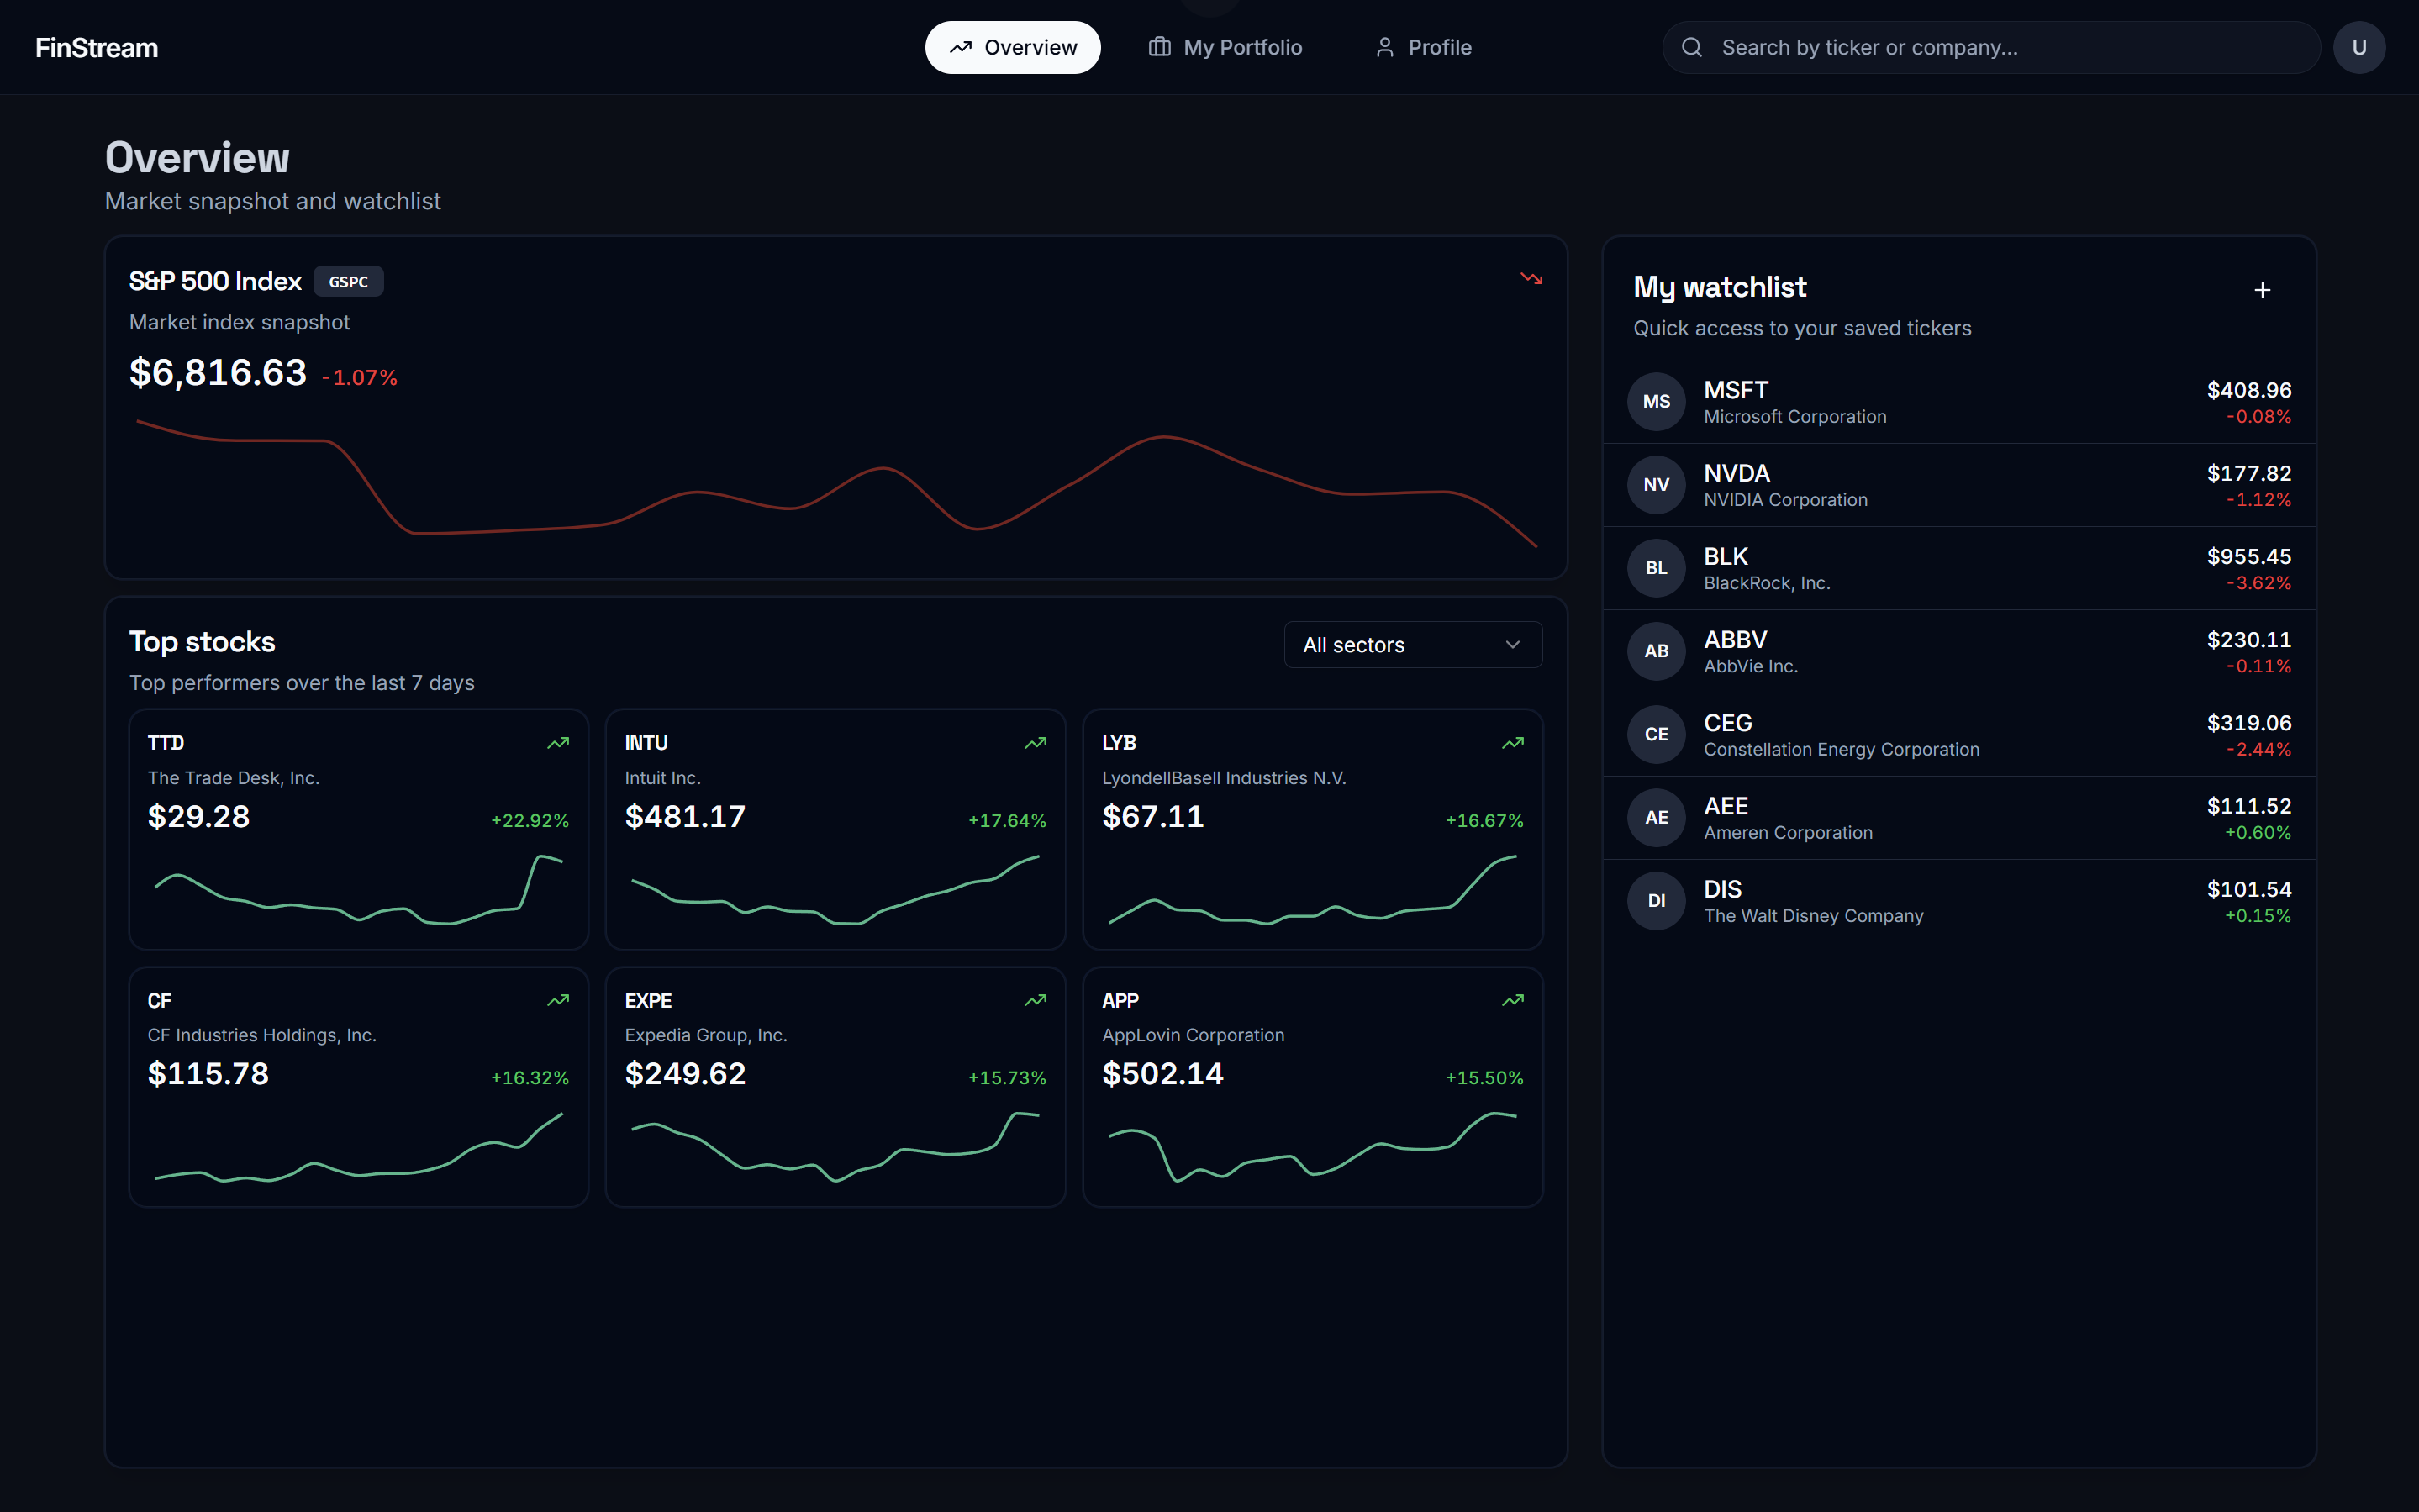Open the All sectors dropdown
The height and width of the screenshot is (1512, 2419).
1411,645
